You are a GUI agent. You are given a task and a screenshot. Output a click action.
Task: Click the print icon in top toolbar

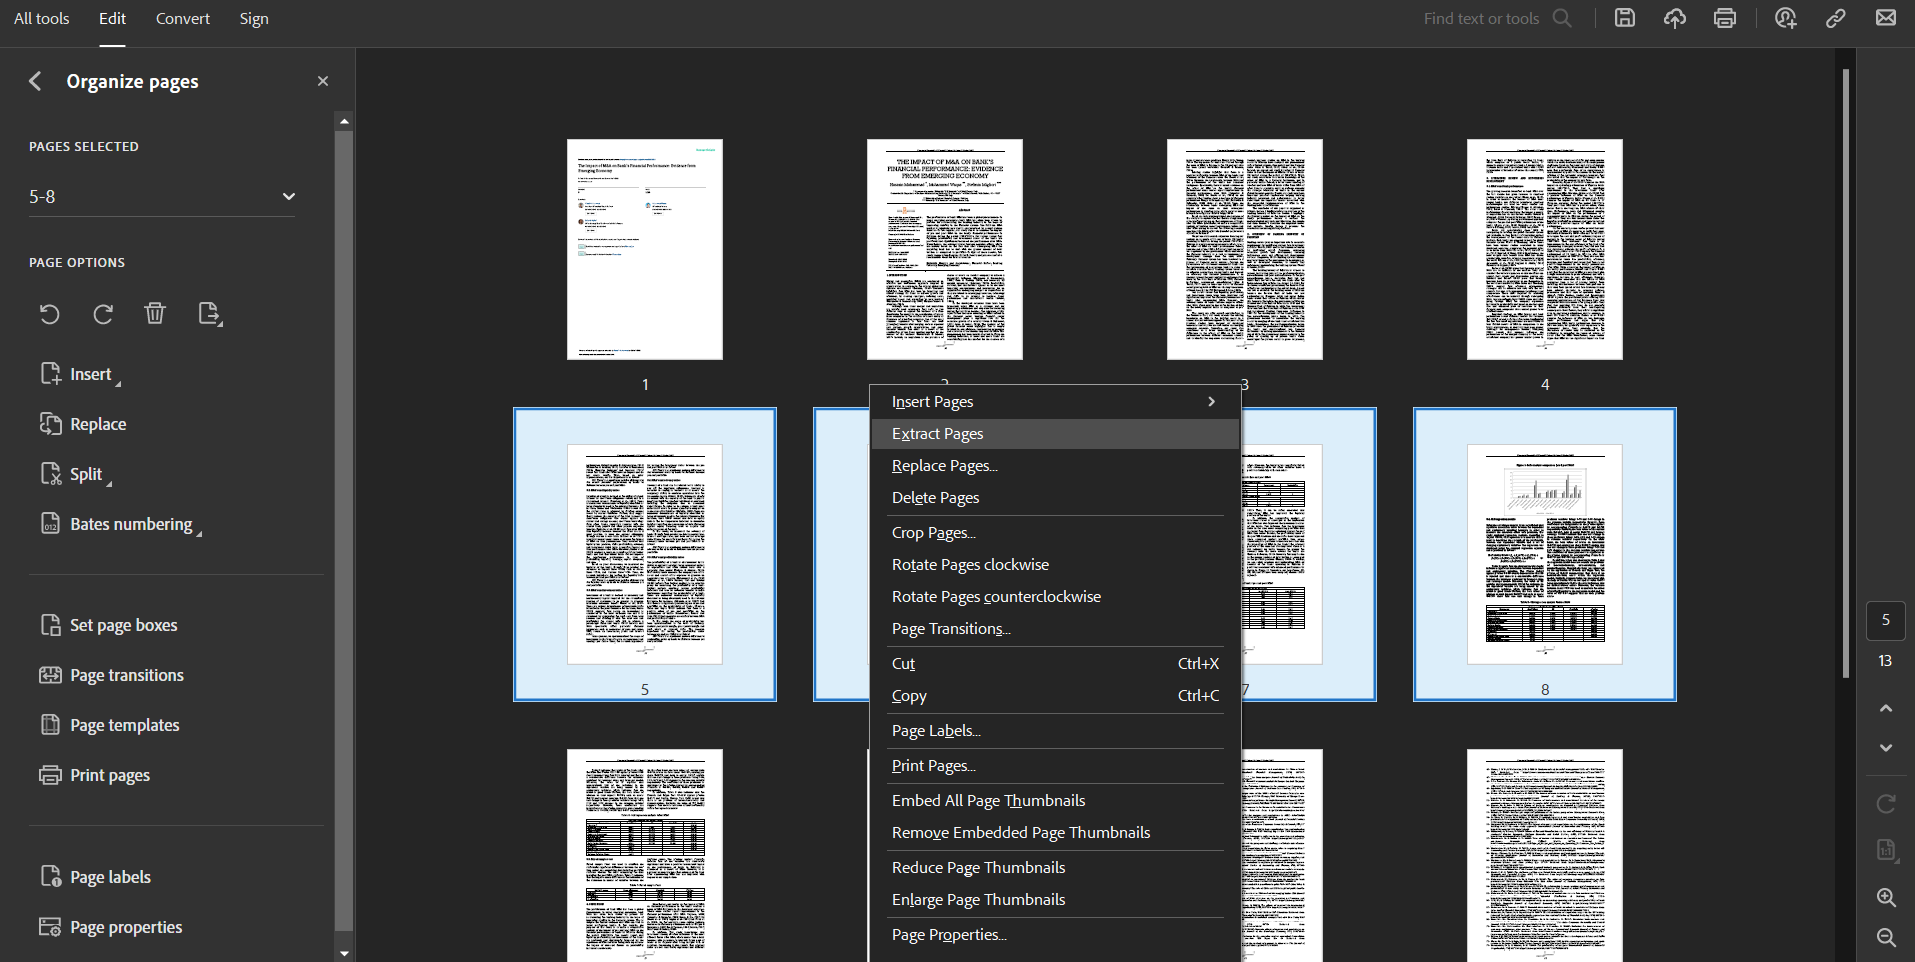(x=1725, y=18)
